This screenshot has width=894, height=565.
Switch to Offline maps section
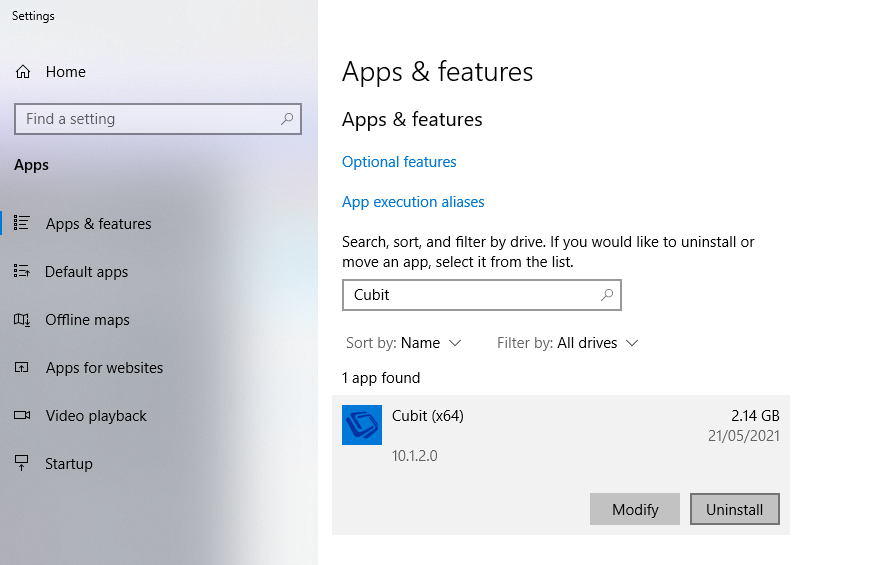coord(87,319)
